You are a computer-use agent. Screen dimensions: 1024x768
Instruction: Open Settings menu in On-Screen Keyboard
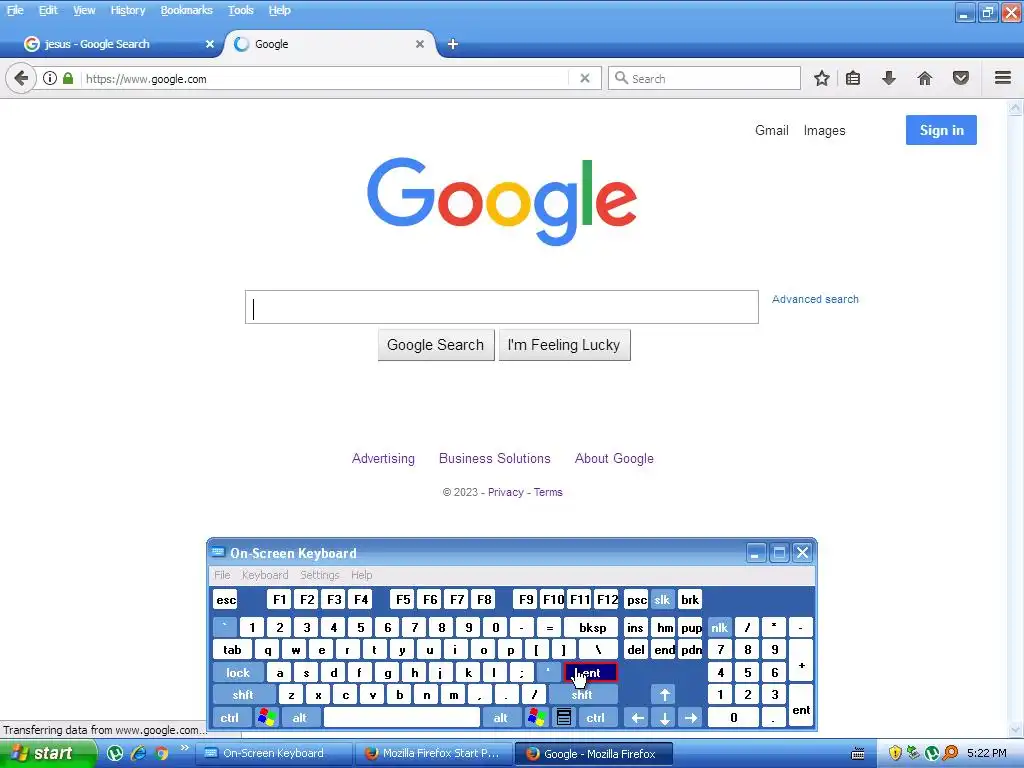coord(319,575)
